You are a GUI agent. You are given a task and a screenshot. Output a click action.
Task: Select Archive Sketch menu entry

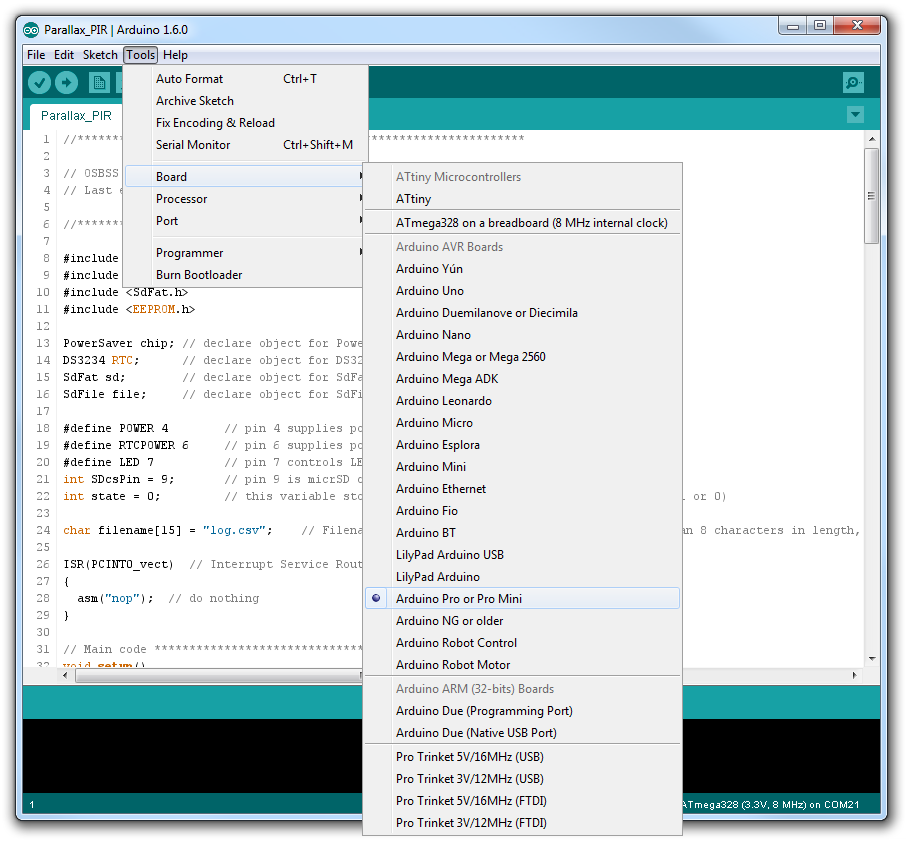click(246, 101)
